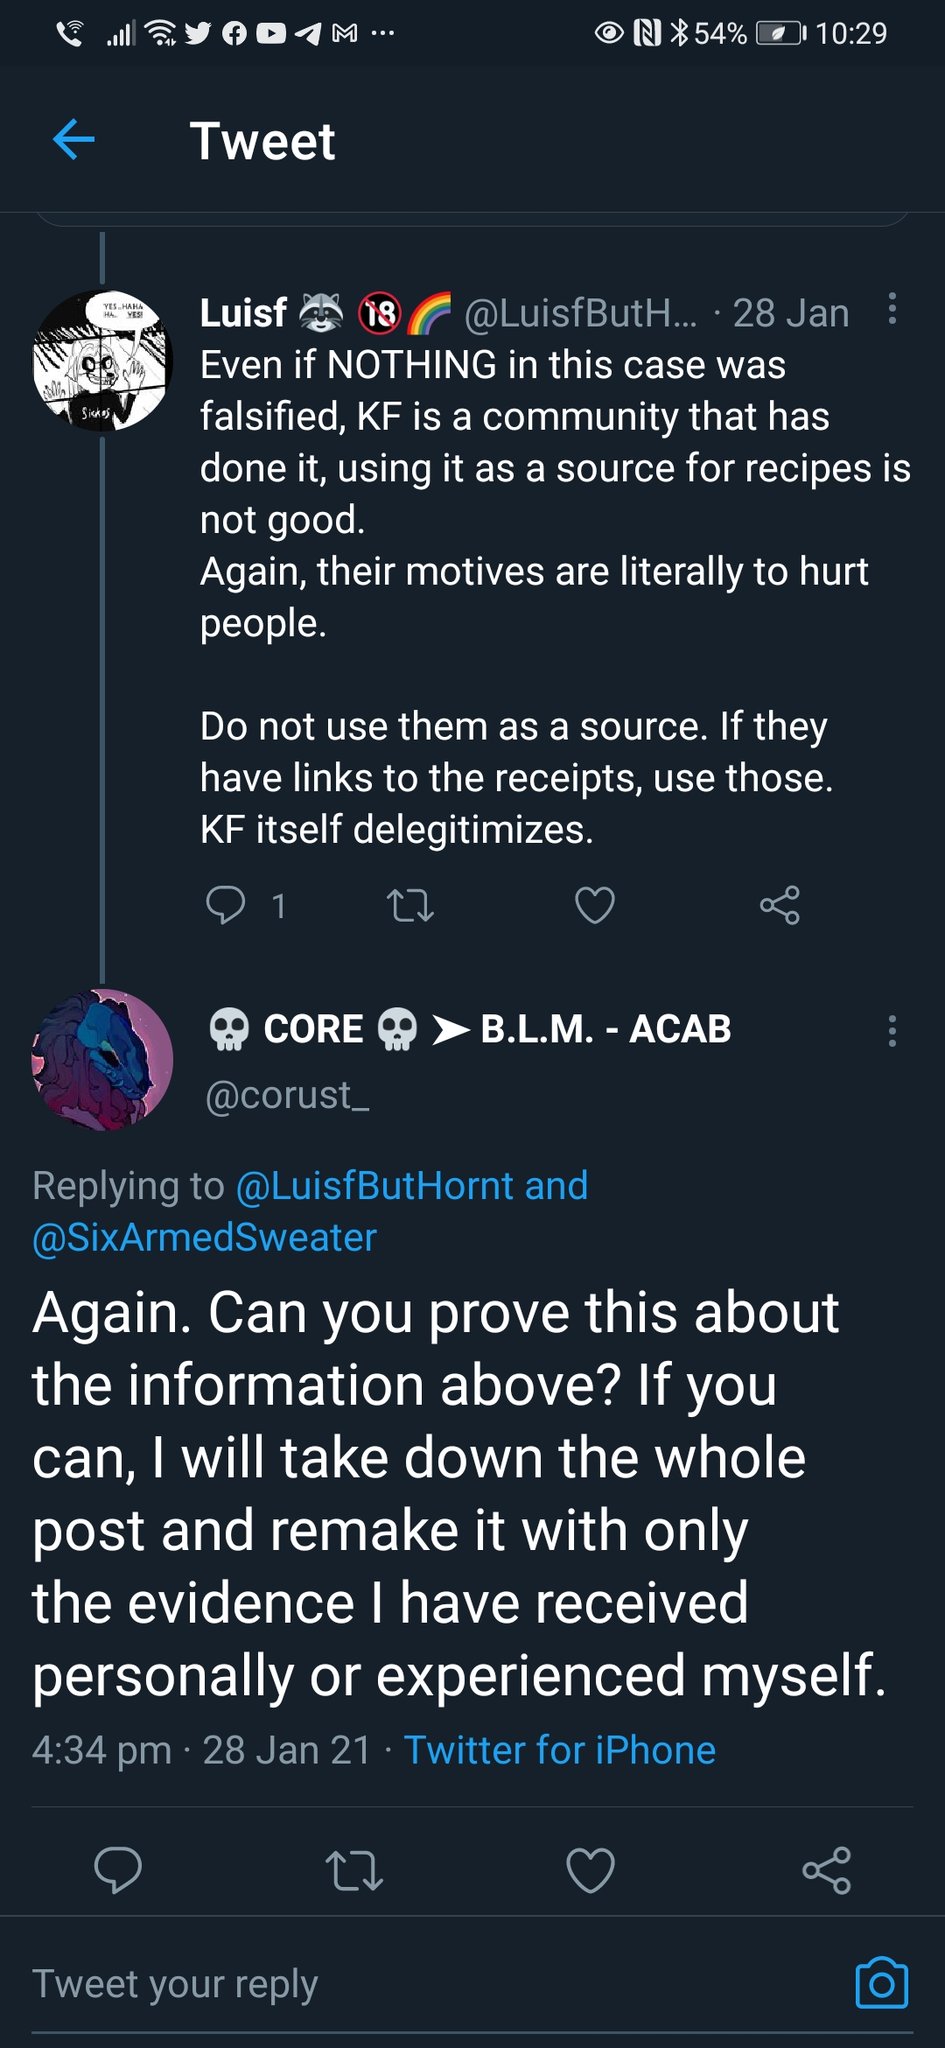Tap the back arrow in Tweet header
The height and width of the screenshot is (2048, 945).
click(x=73, y=139)
